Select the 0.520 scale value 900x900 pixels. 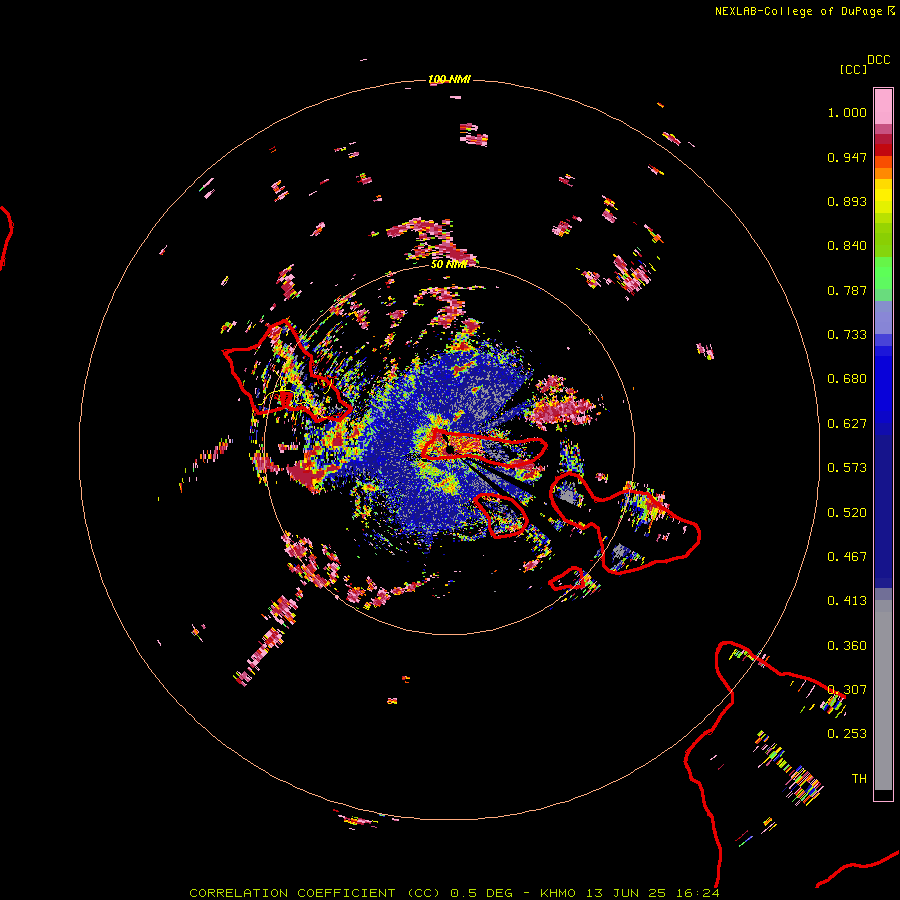pyautogui.click(x=847, y=513)
